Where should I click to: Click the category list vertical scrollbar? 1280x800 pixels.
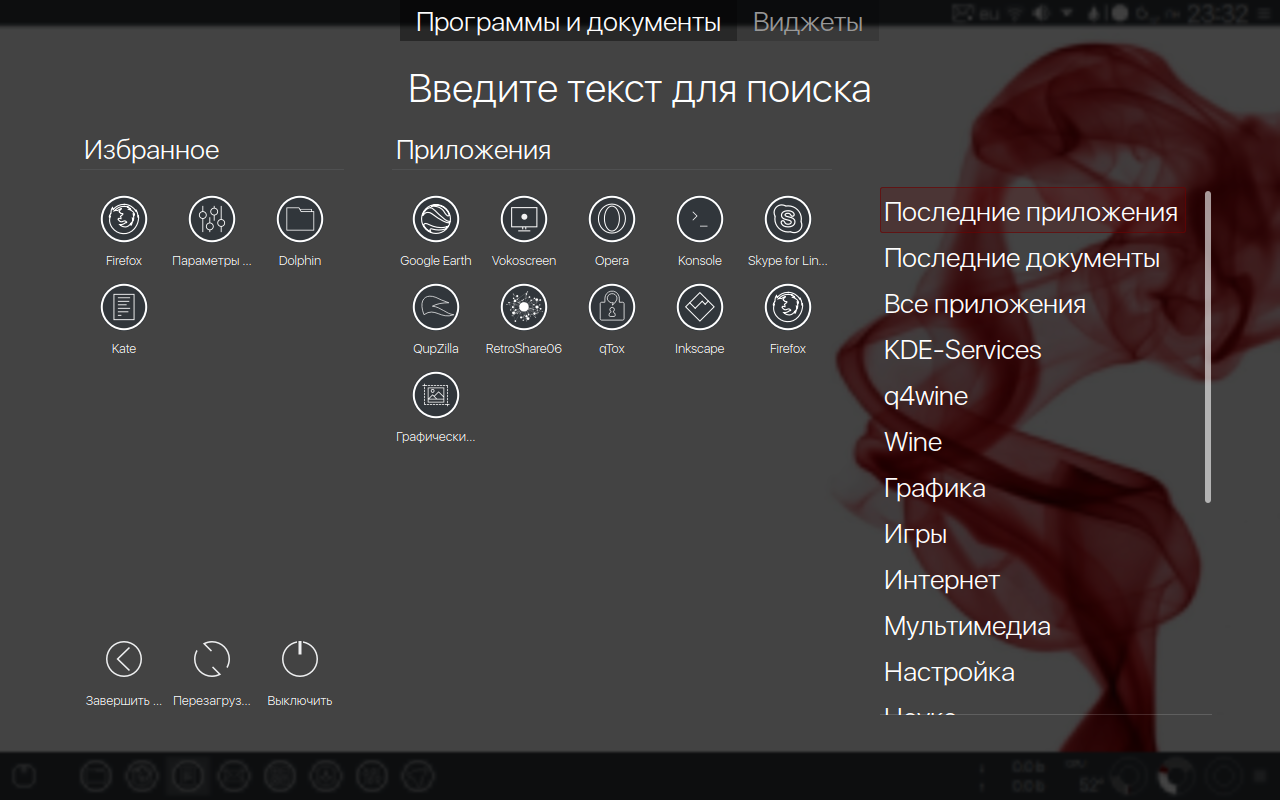pos(1208,346)
